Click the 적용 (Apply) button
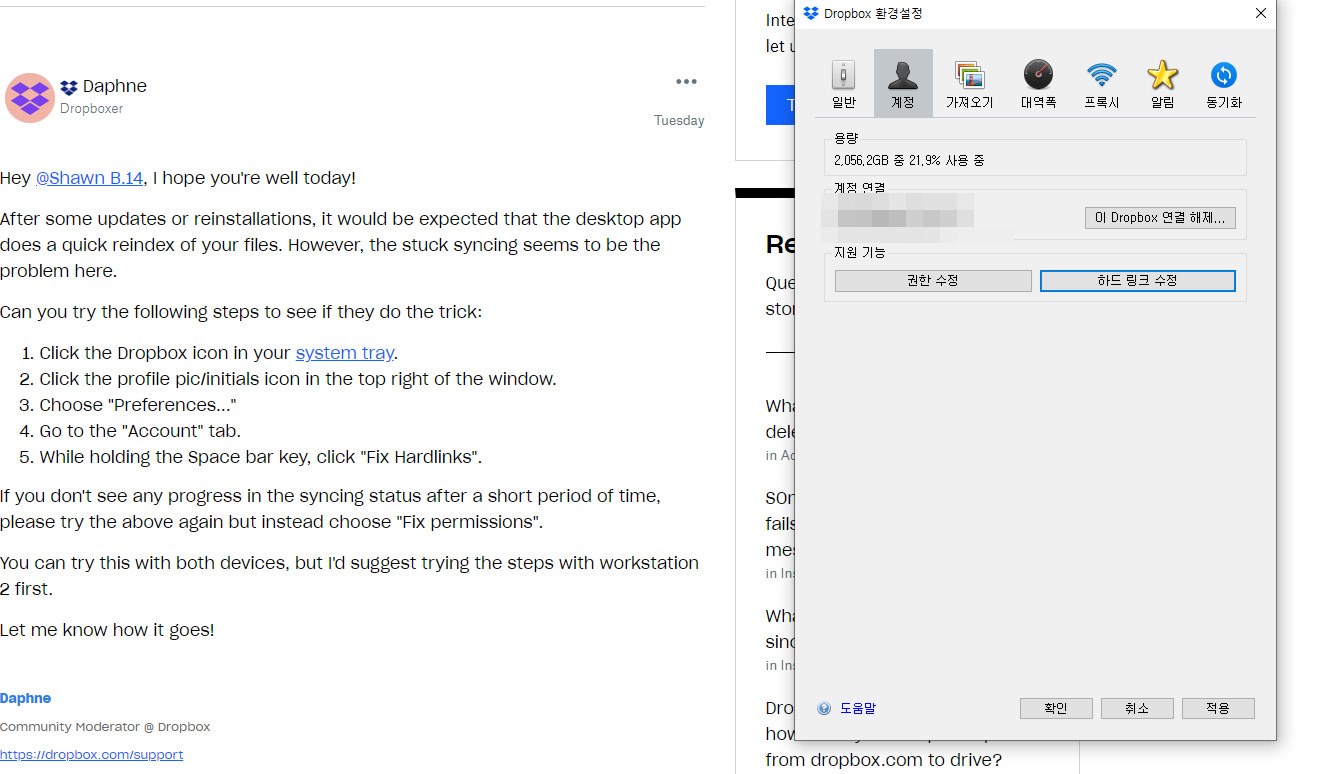Screen dimensions: 1324x774 1218,708
